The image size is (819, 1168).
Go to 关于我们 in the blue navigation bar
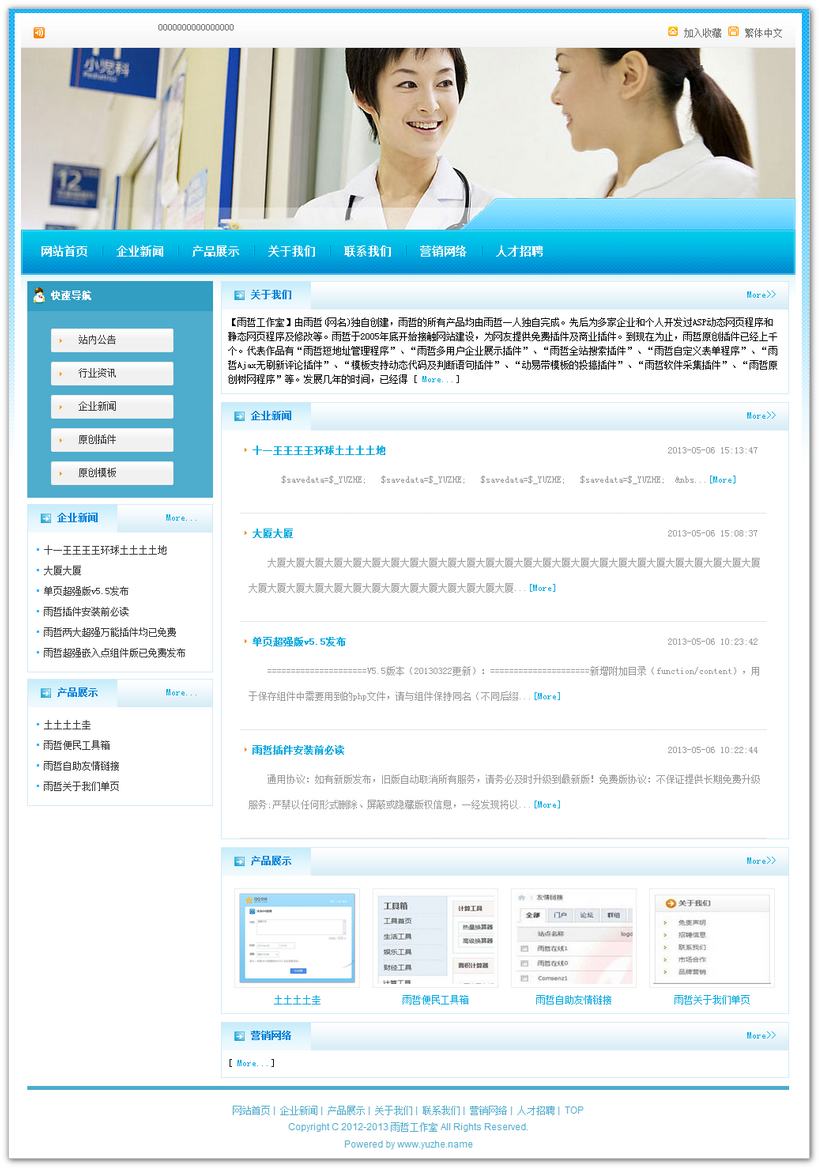pos(291,251)
